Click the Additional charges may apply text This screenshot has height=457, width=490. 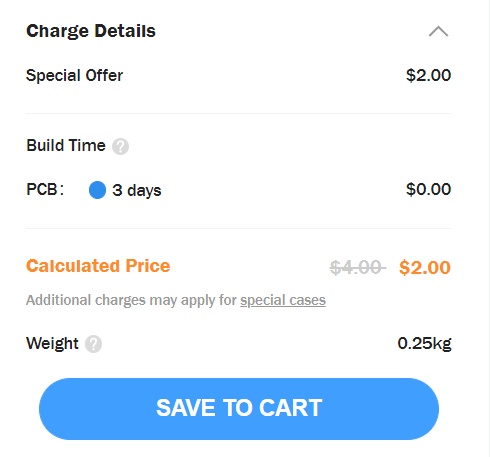pos(131,300)
